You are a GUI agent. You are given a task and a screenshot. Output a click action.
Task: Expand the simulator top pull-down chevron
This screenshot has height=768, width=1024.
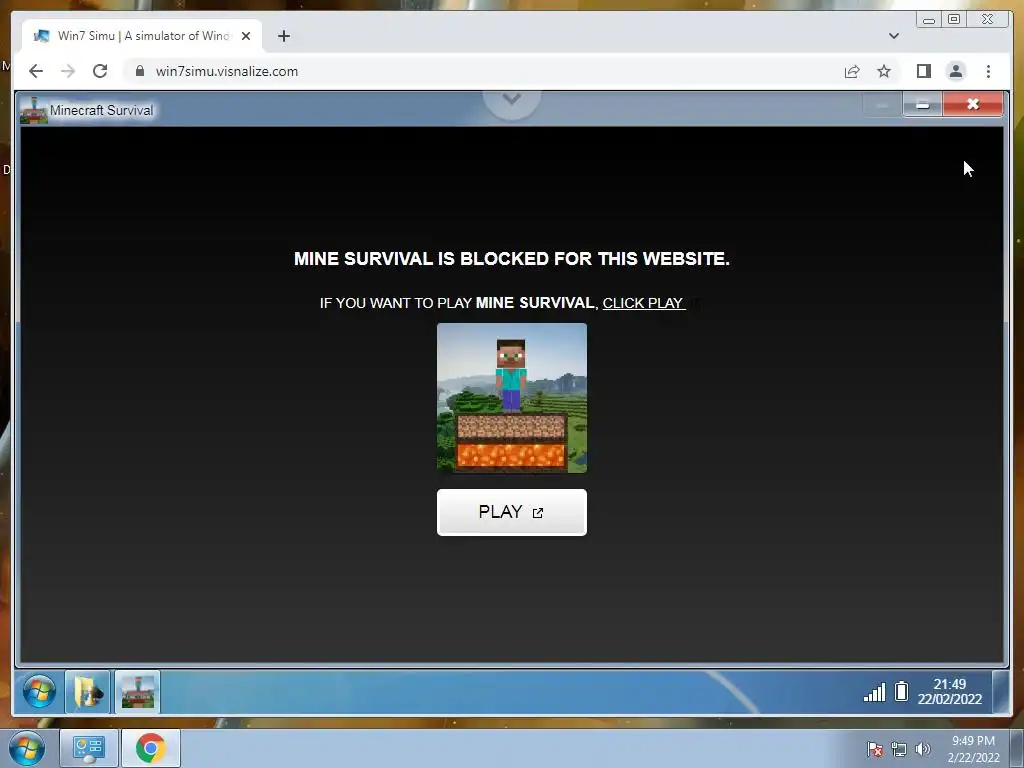tap(511, 99)
